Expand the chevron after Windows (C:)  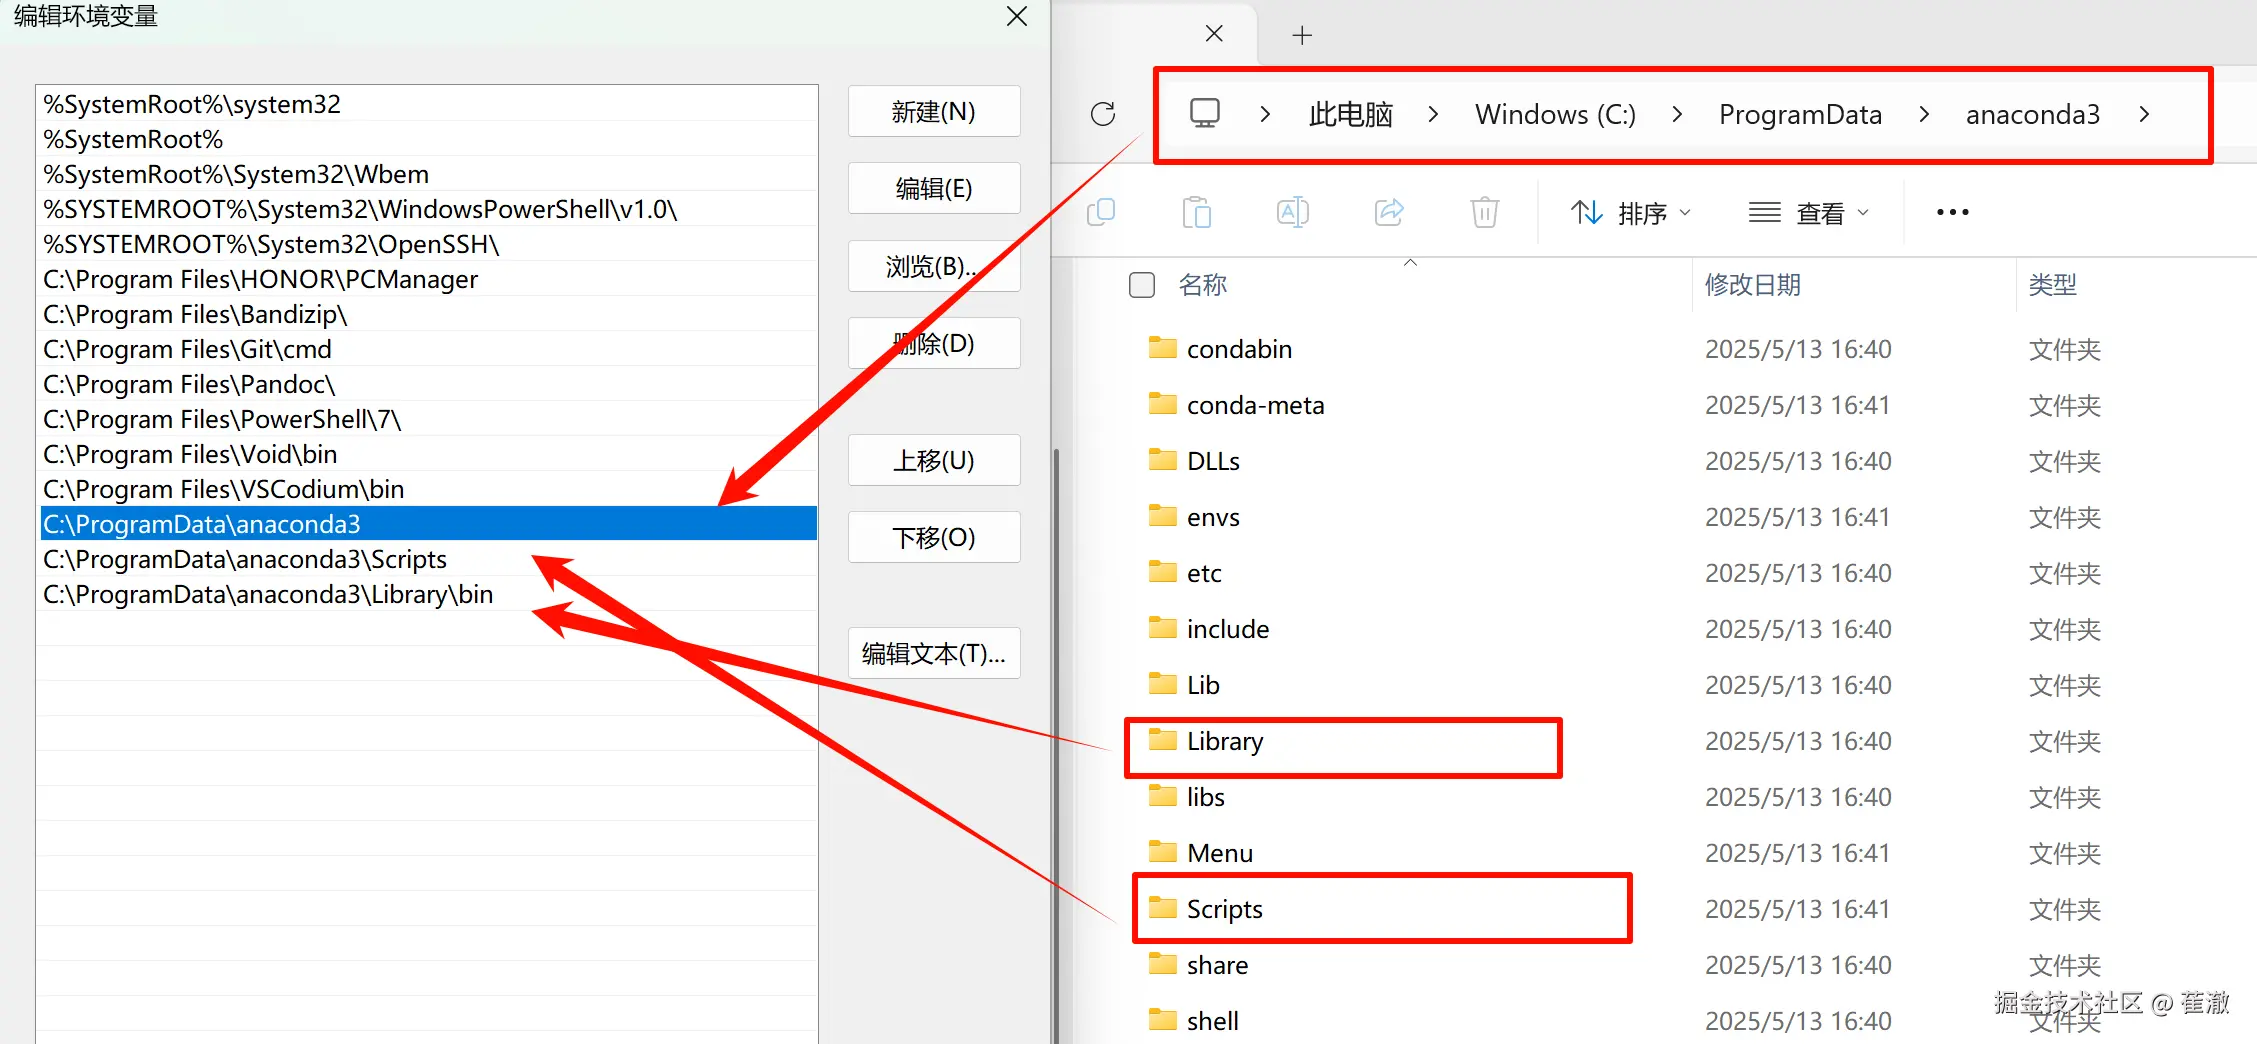(x=1677, y=114)
